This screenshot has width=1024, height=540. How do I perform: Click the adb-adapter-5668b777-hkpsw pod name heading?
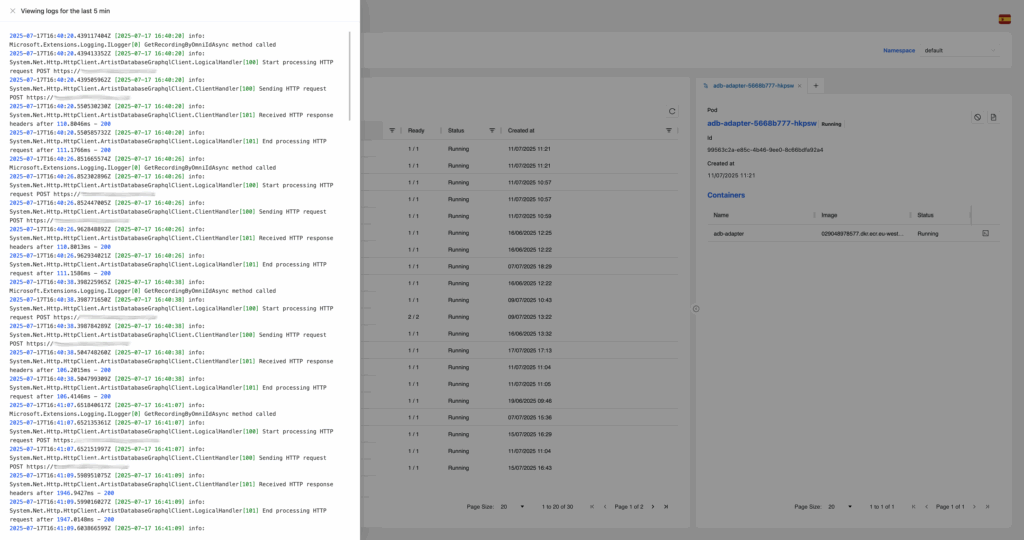click(x=761, y=123)
